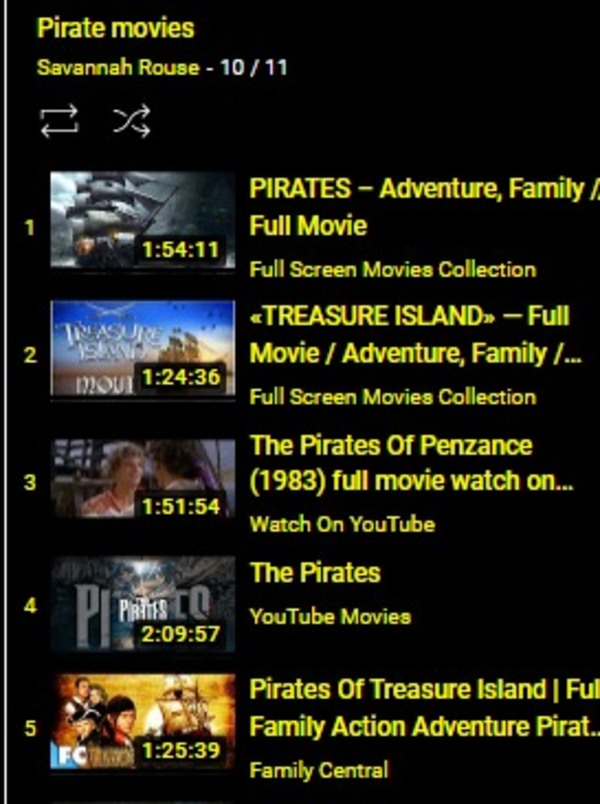Open the Family Central channel name

318,770
